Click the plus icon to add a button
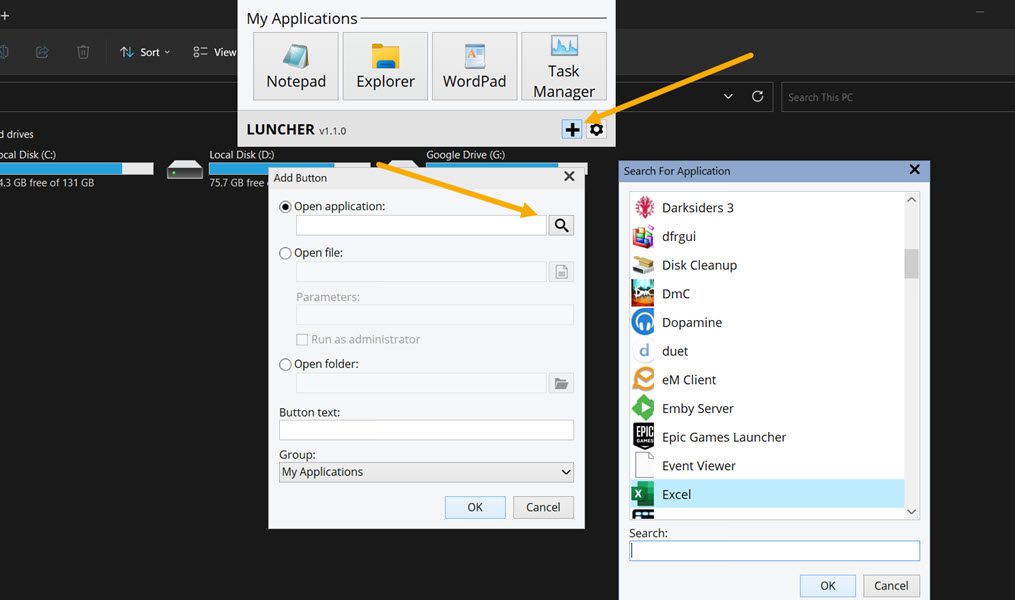Image resolution: width=1015 pixels, height=600 pixels. coord(571,129)
